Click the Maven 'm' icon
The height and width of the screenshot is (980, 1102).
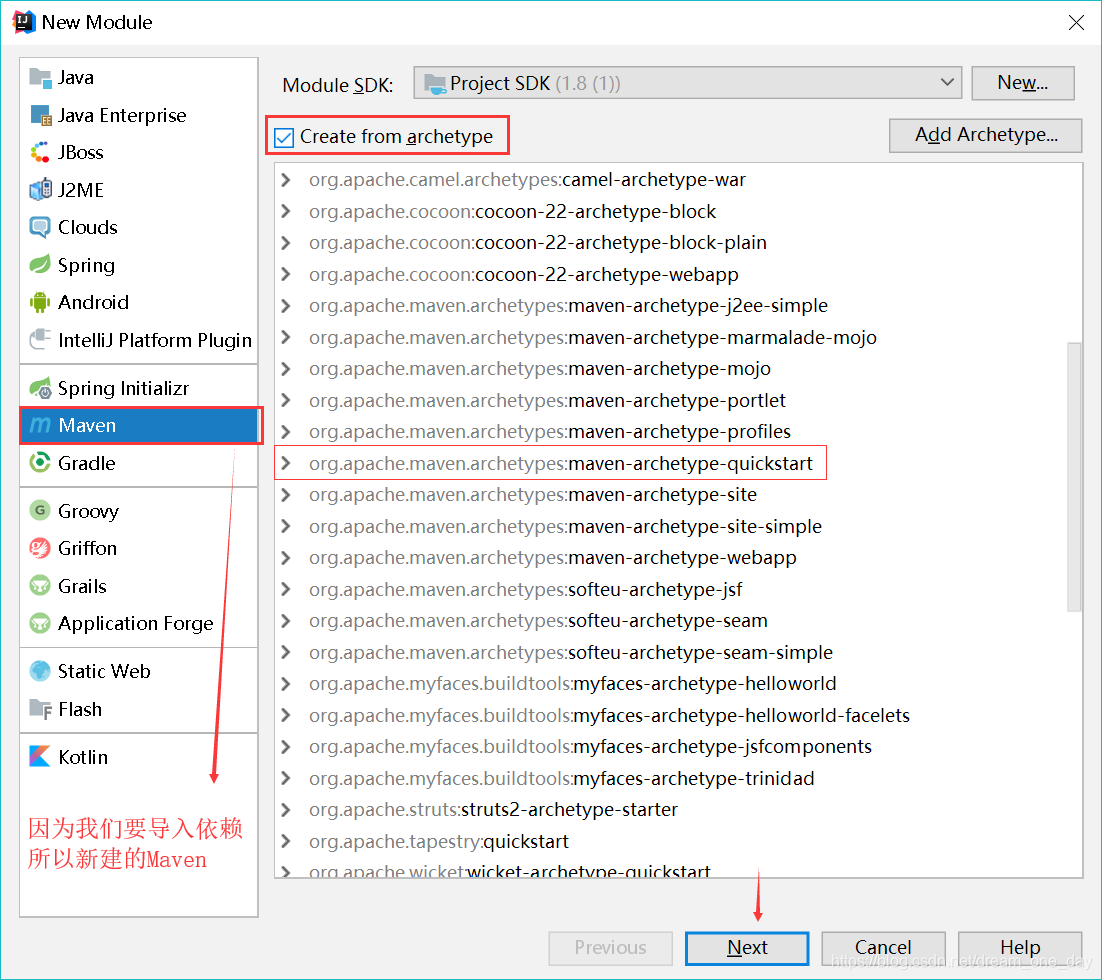[40, 425]
